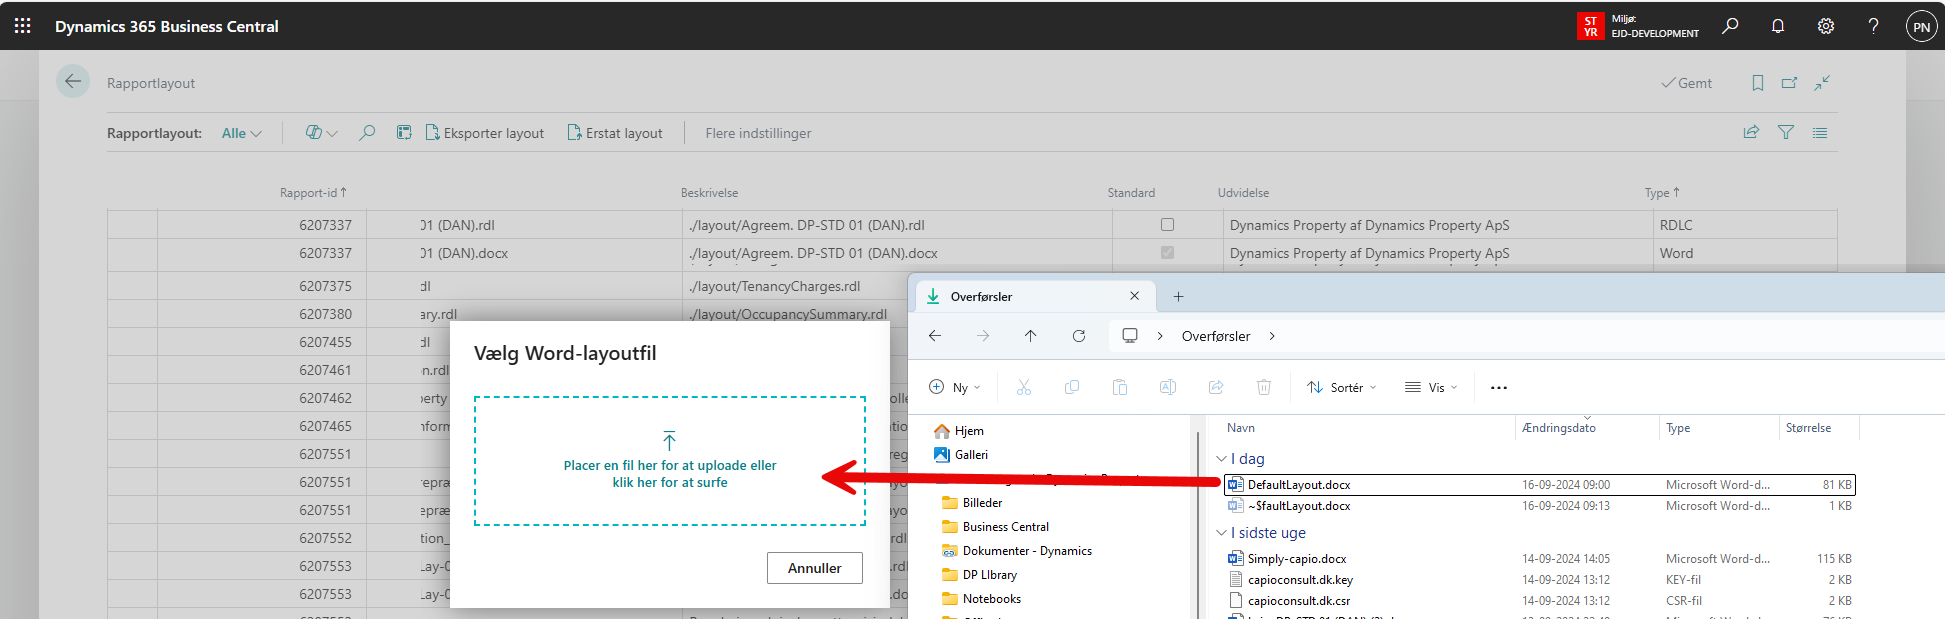Select Galleri in the Explorer sidebar
This screenshot has width=1945, height=619.
[x=961, y=455]
